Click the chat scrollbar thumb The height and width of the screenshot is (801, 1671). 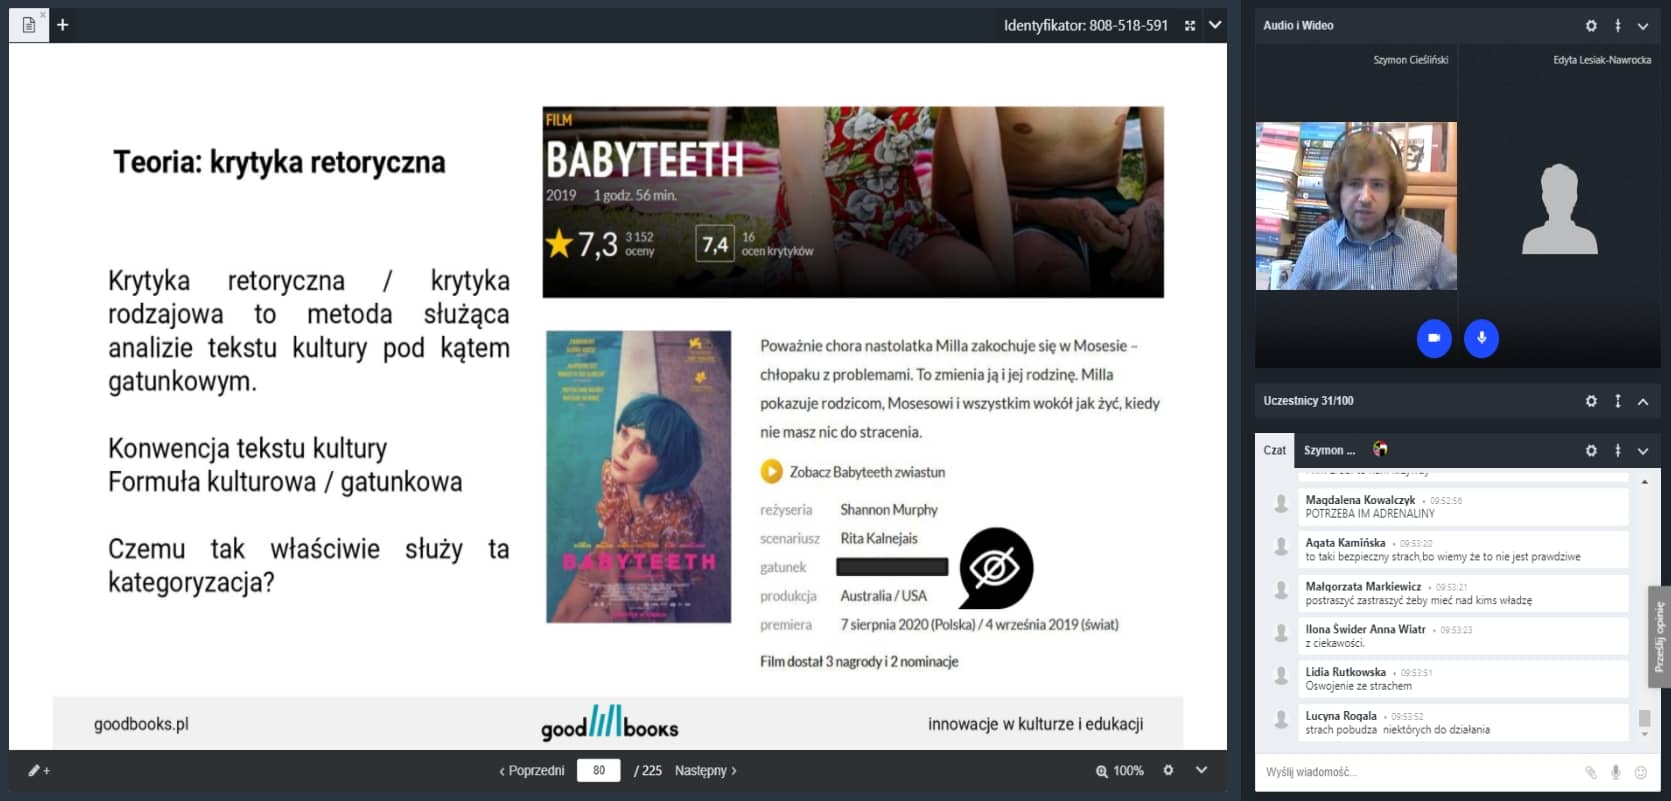pos(1645,718)
